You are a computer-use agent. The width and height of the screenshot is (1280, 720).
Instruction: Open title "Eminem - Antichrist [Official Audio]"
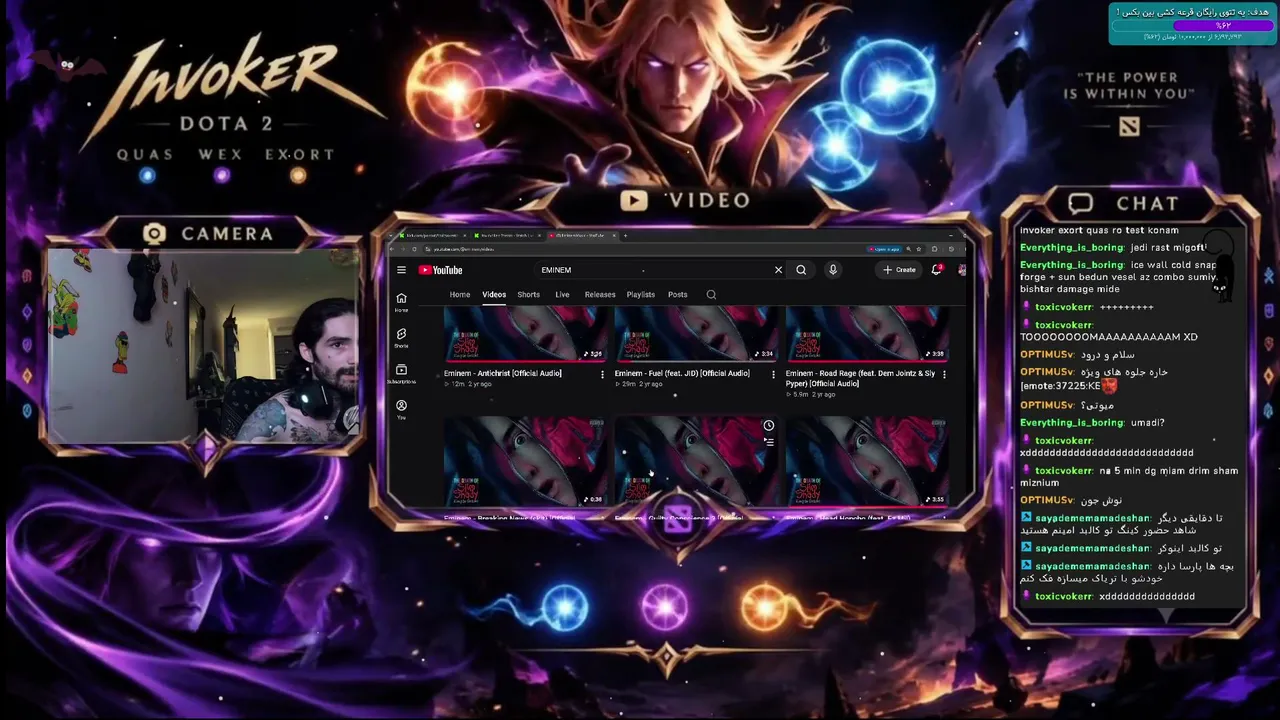coord(503,374)
